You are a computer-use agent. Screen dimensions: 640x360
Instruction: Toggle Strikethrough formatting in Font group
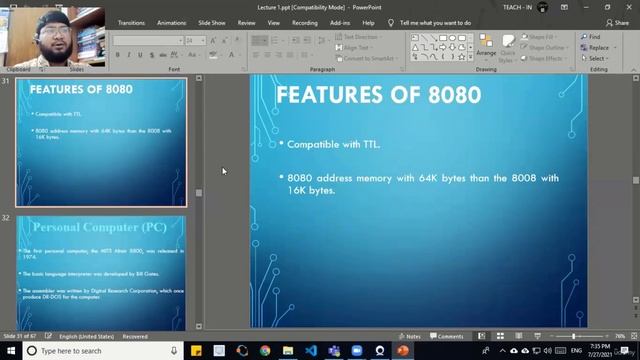(162, 55)
